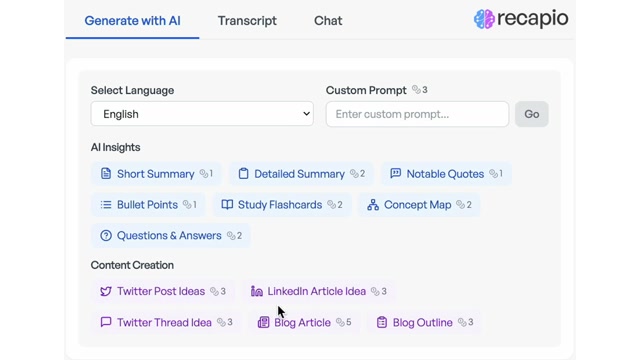Click the Bullet Points list icon
The image size is (640, 360).
106,204
